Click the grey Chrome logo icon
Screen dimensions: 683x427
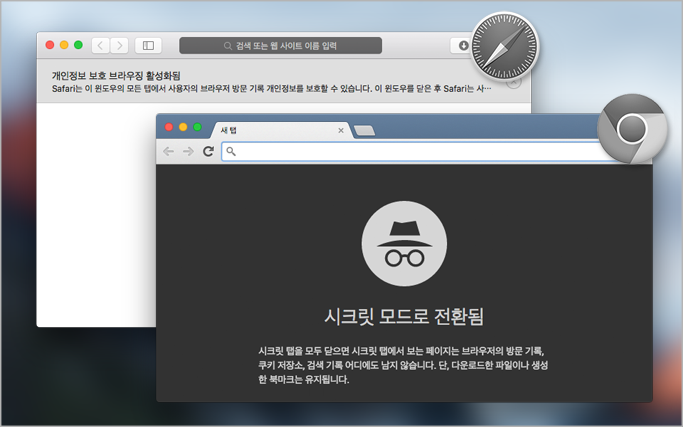[632, 129]
